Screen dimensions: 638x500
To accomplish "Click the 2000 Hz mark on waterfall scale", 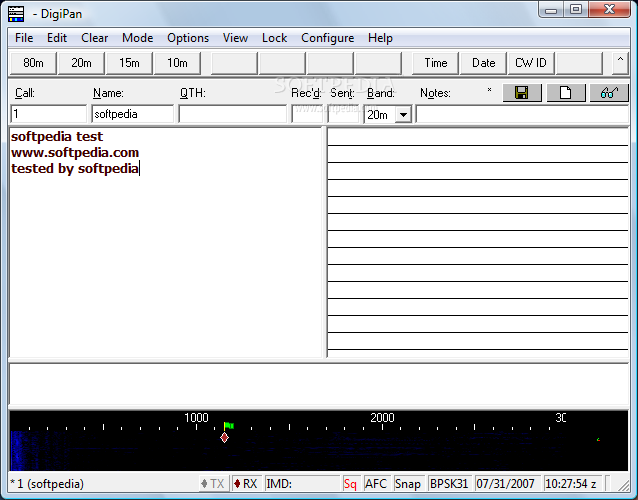I will point(382,418).
